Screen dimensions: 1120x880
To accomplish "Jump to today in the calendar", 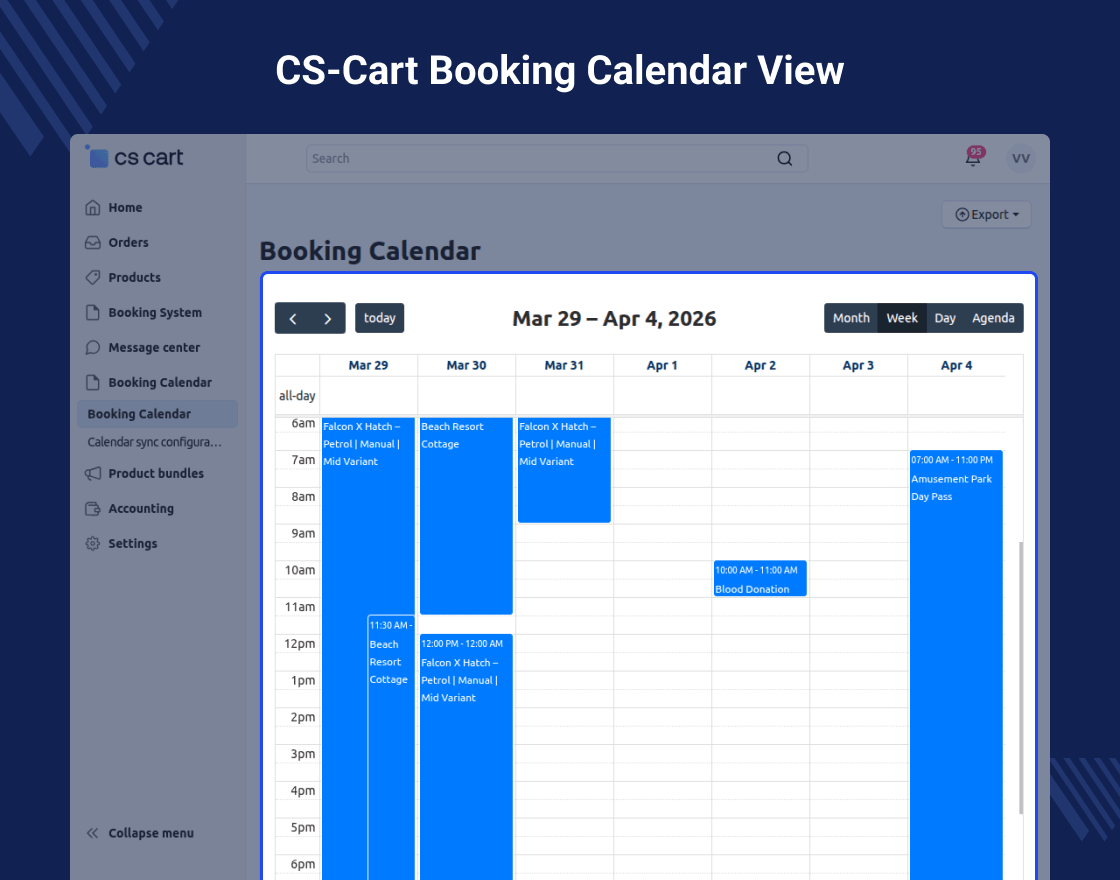I will (379, 318).
